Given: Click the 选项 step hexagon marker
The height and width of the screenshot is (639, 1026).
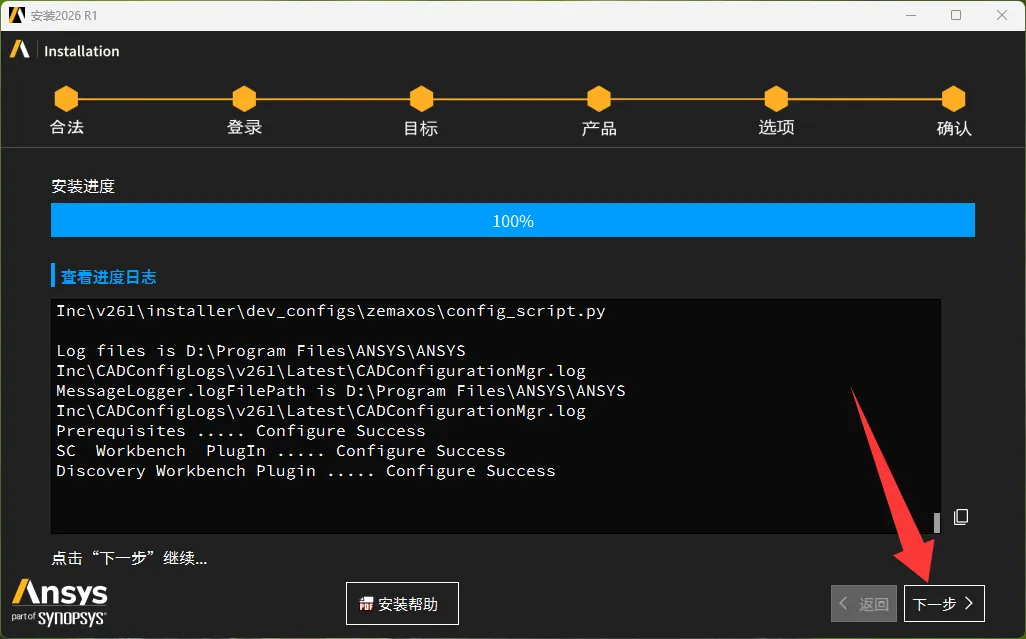Looking at the screenshot, I should click(776, 99).
